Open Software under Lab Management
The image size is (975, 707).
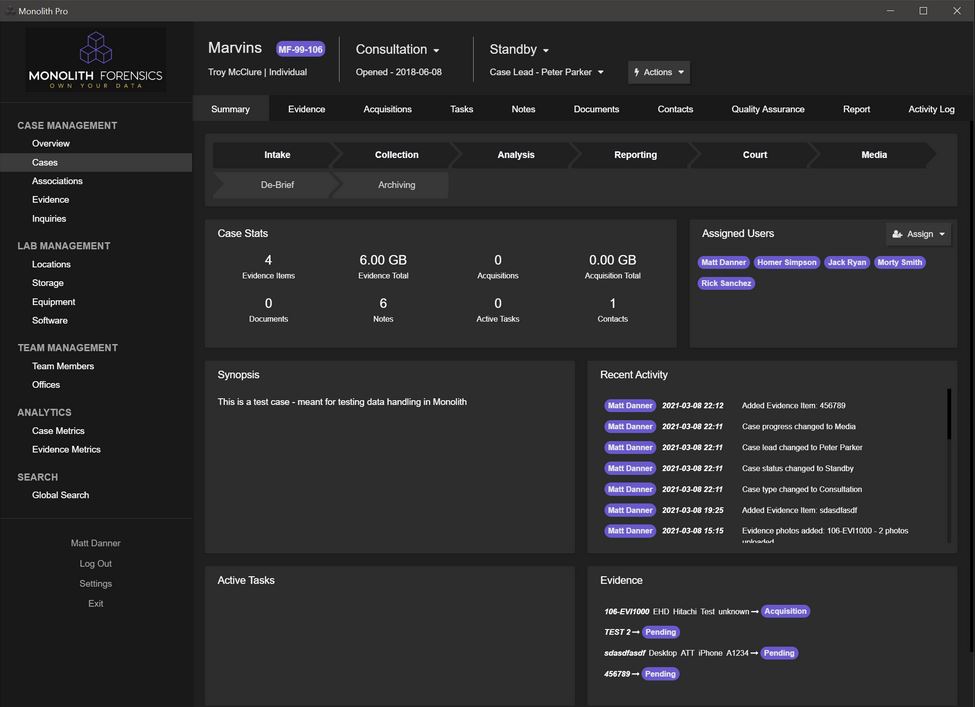point(50,320)
